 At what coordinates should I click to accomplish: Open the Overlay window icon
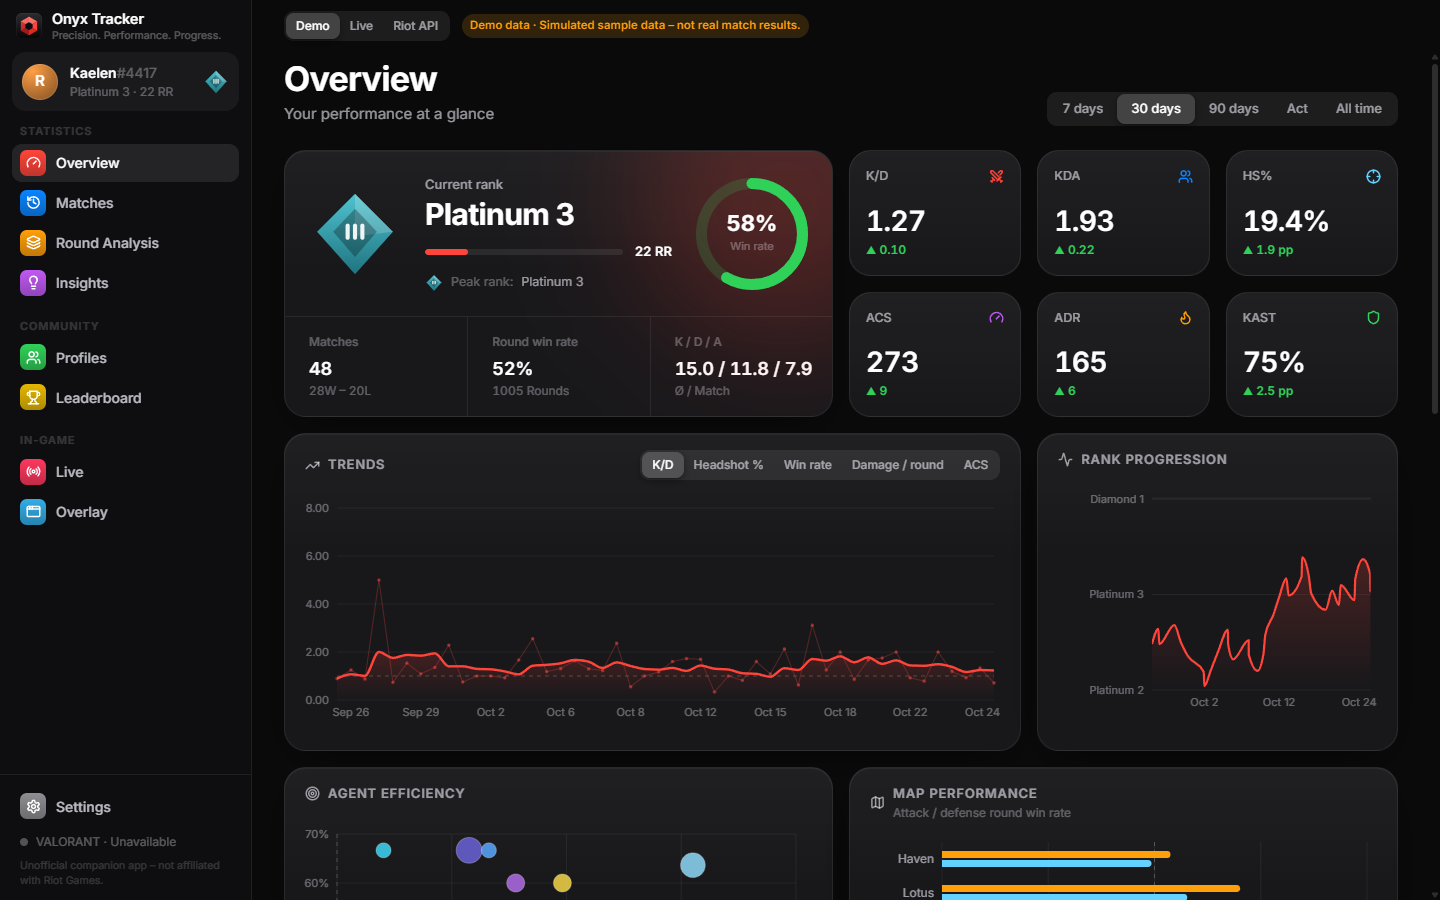coord(33,511)
